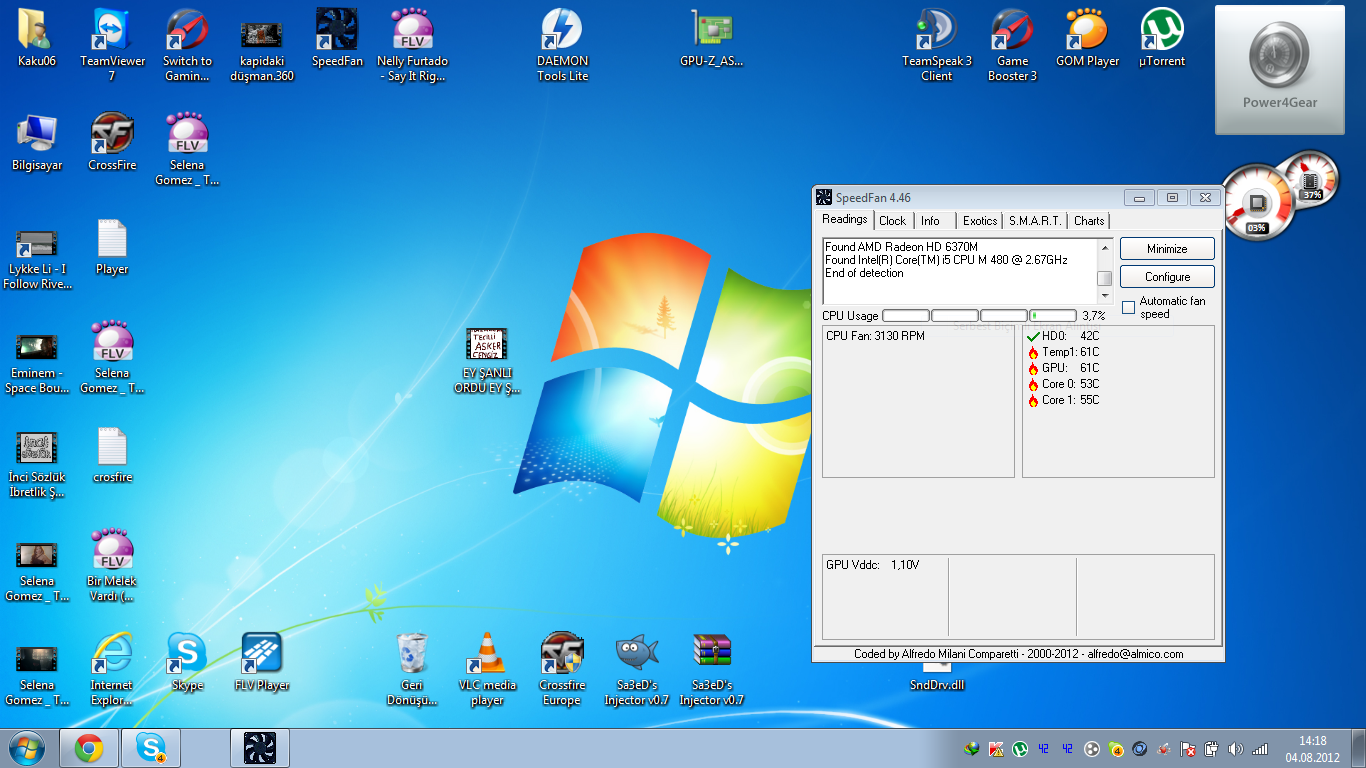Click the CPU meter gauge gadget
This screenshot has width=1366, height=768.
pyautogui.click(x=1256, y=203)
